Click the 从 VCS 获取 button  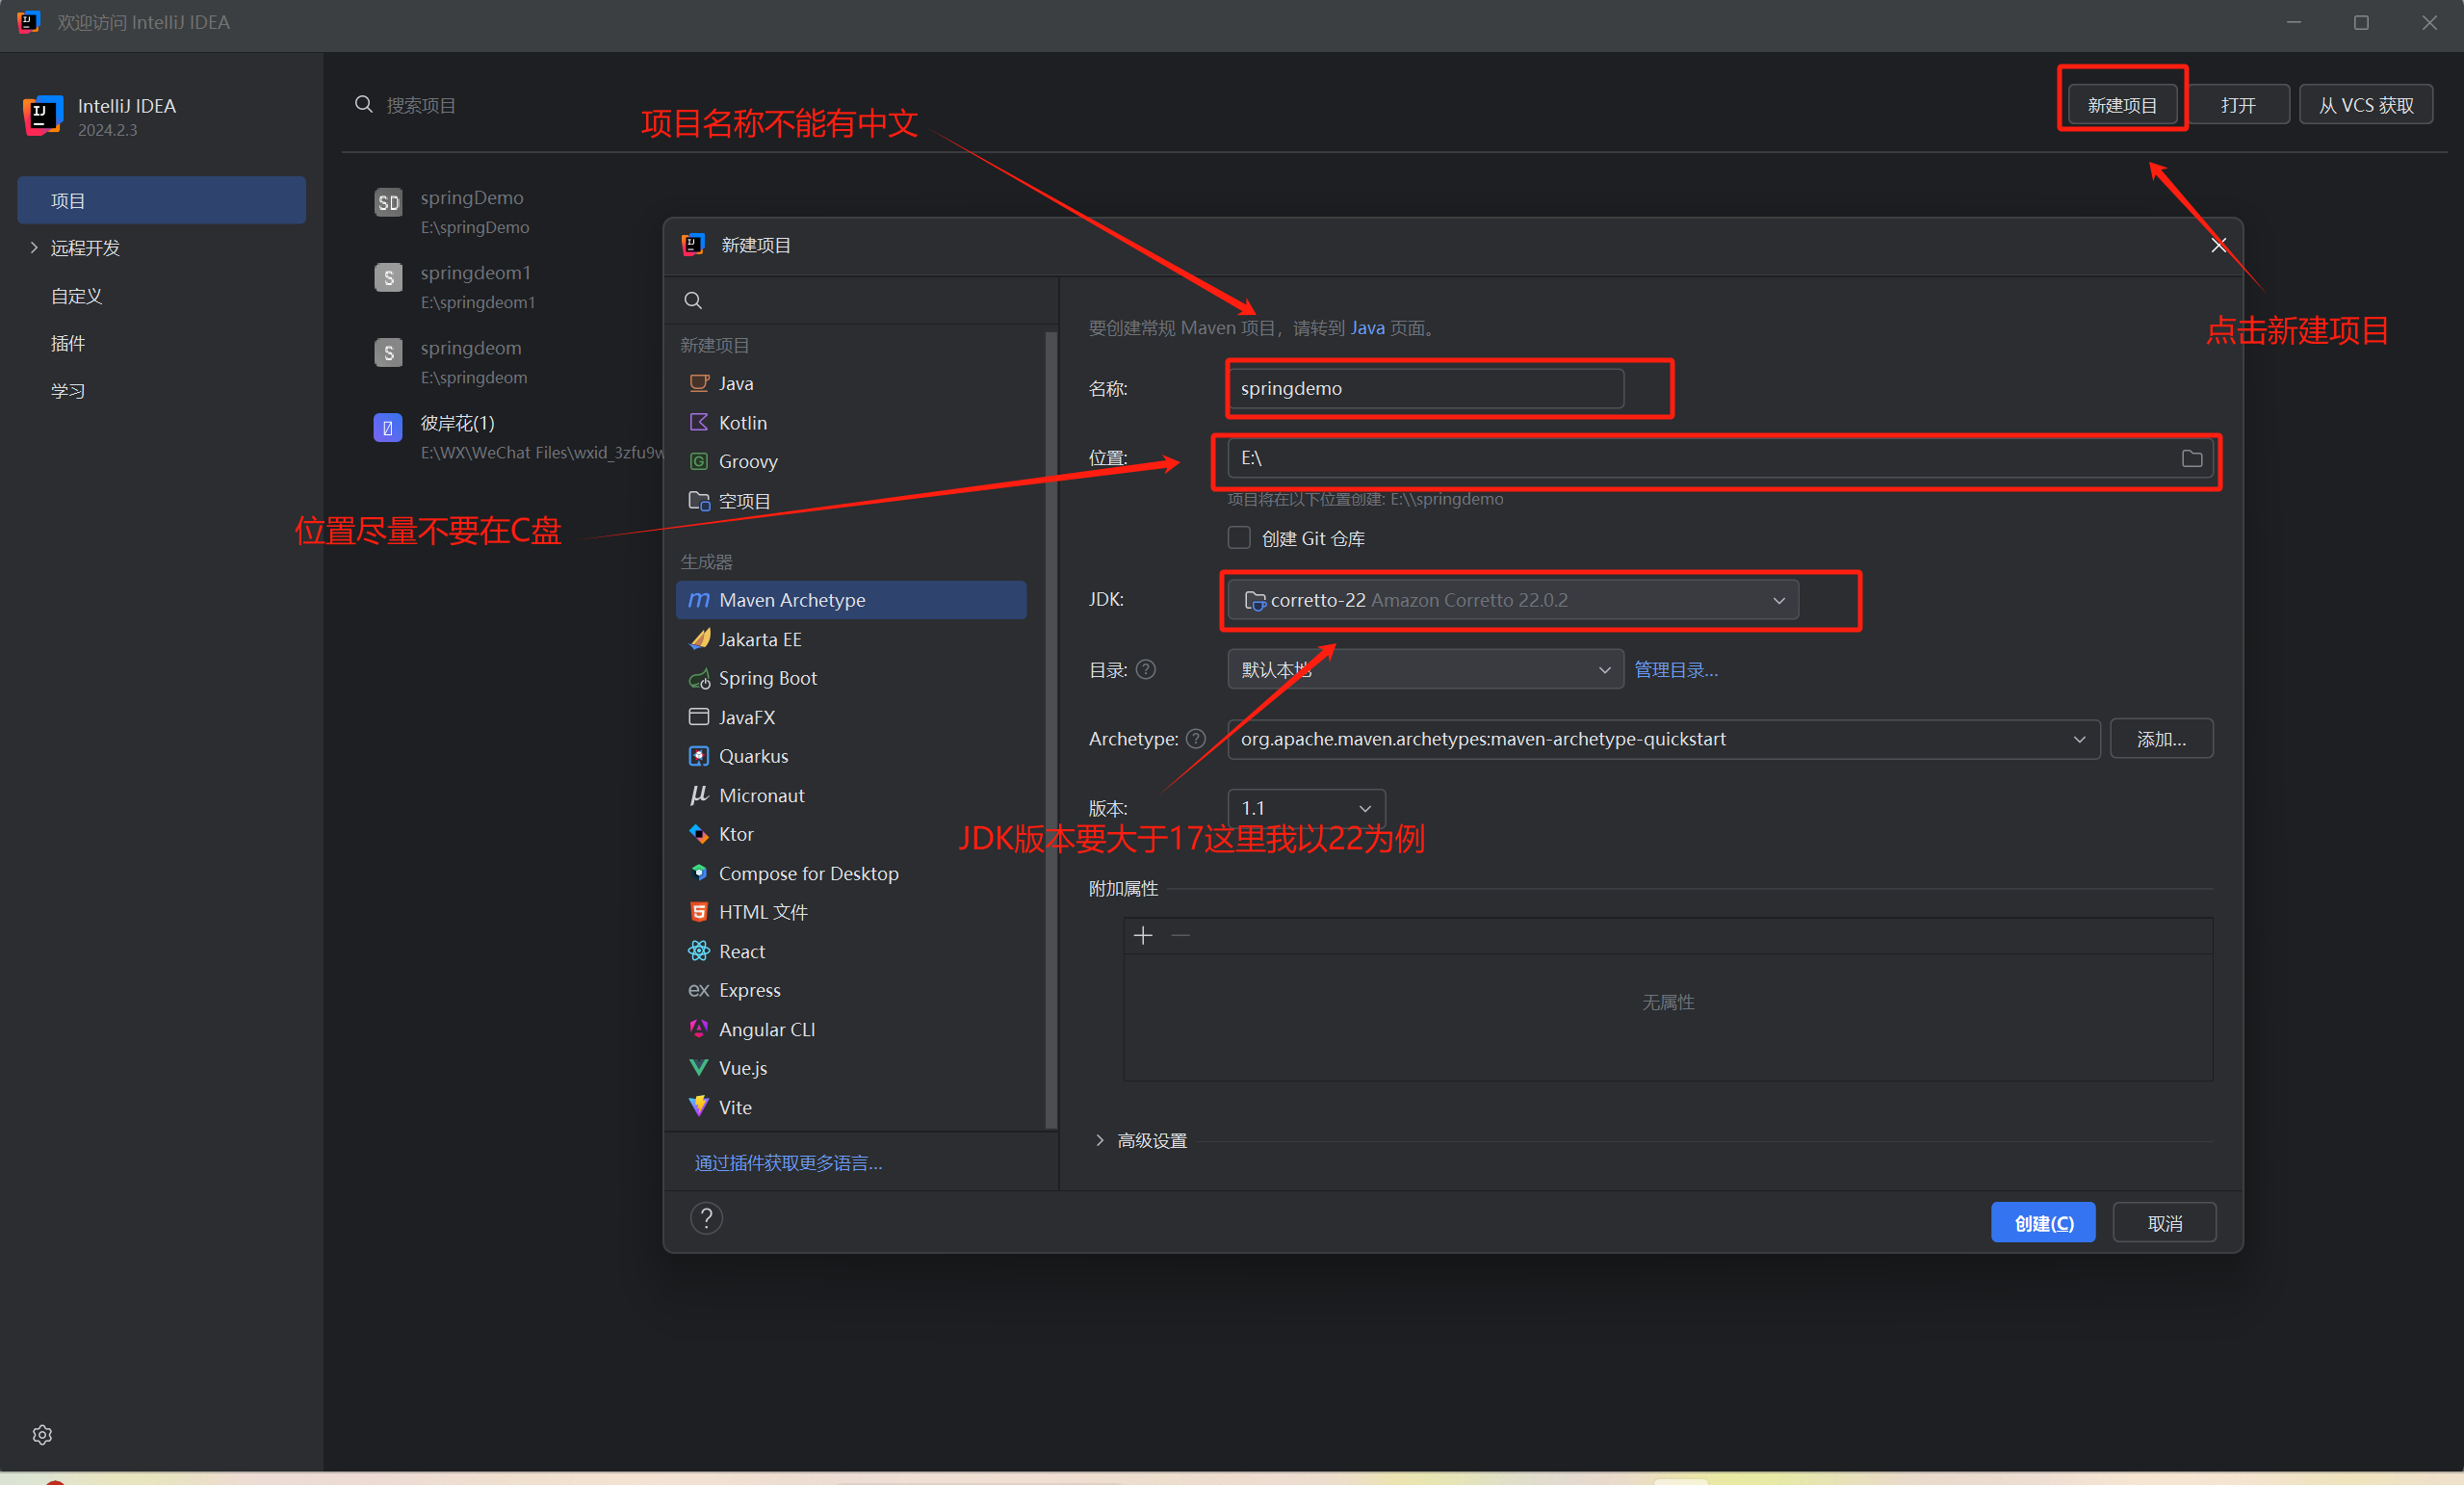(2366, 105)
